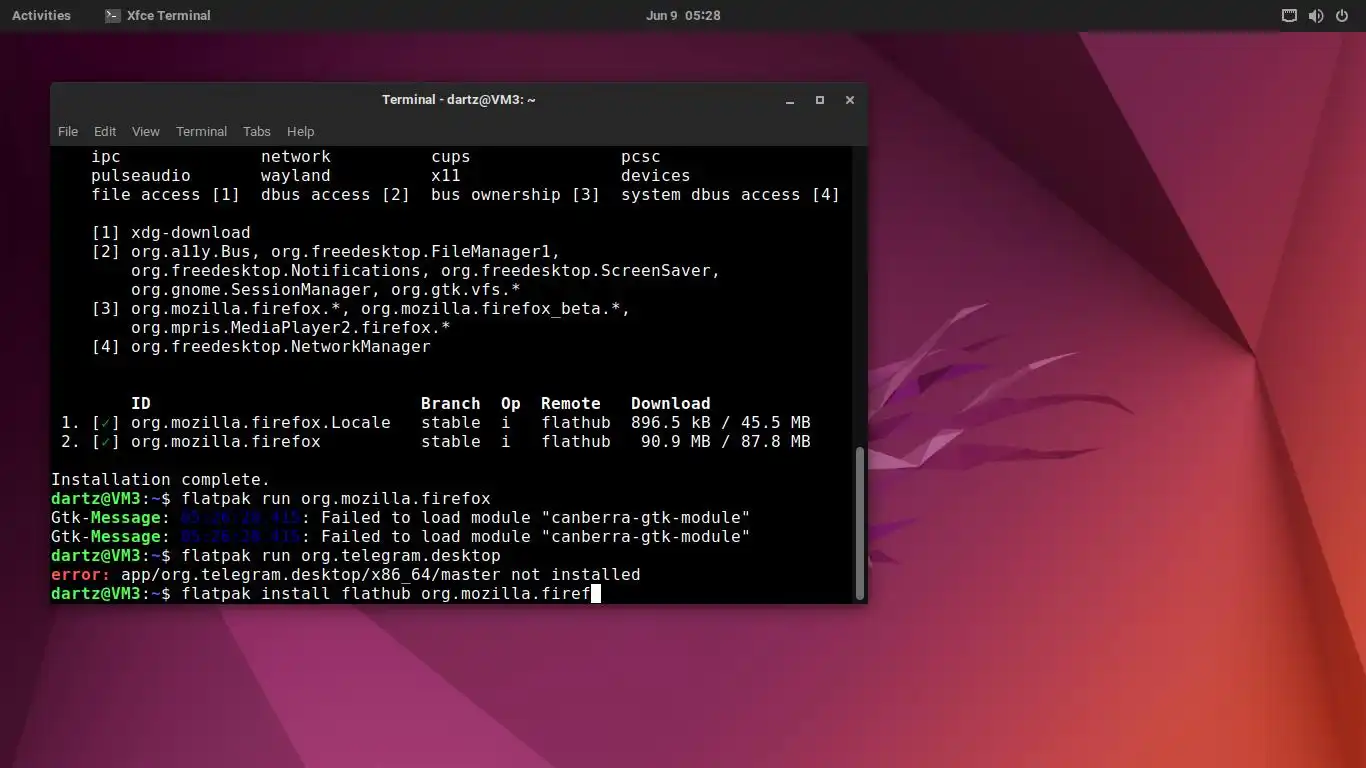The height and width of the screenshot is (768, 1366).
Task: Click the red 'error:' label
Action: tap(81, 575)
